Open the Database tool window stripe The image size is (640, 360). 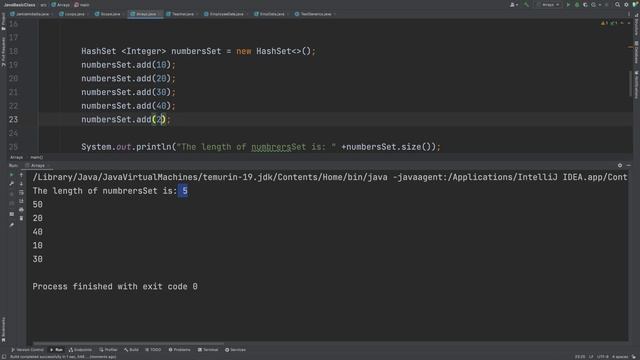636,52
